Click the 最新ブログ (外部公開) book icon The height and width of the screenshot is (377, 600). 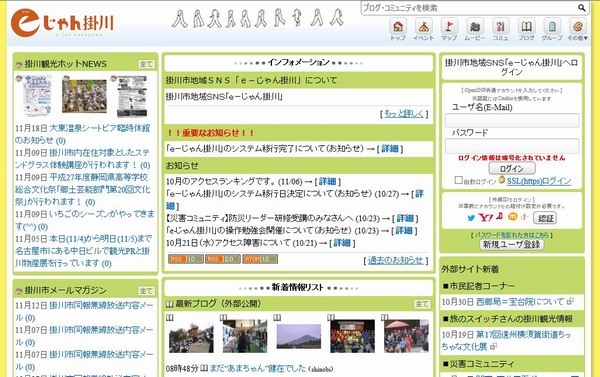pos(170,304)
